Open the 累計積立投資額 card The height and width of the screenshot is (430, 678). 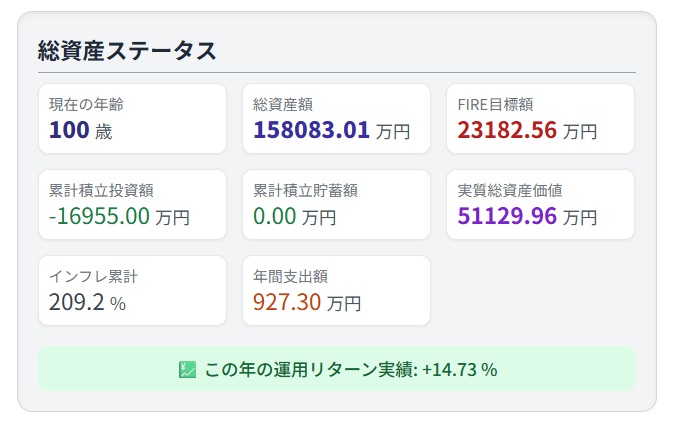132,205
